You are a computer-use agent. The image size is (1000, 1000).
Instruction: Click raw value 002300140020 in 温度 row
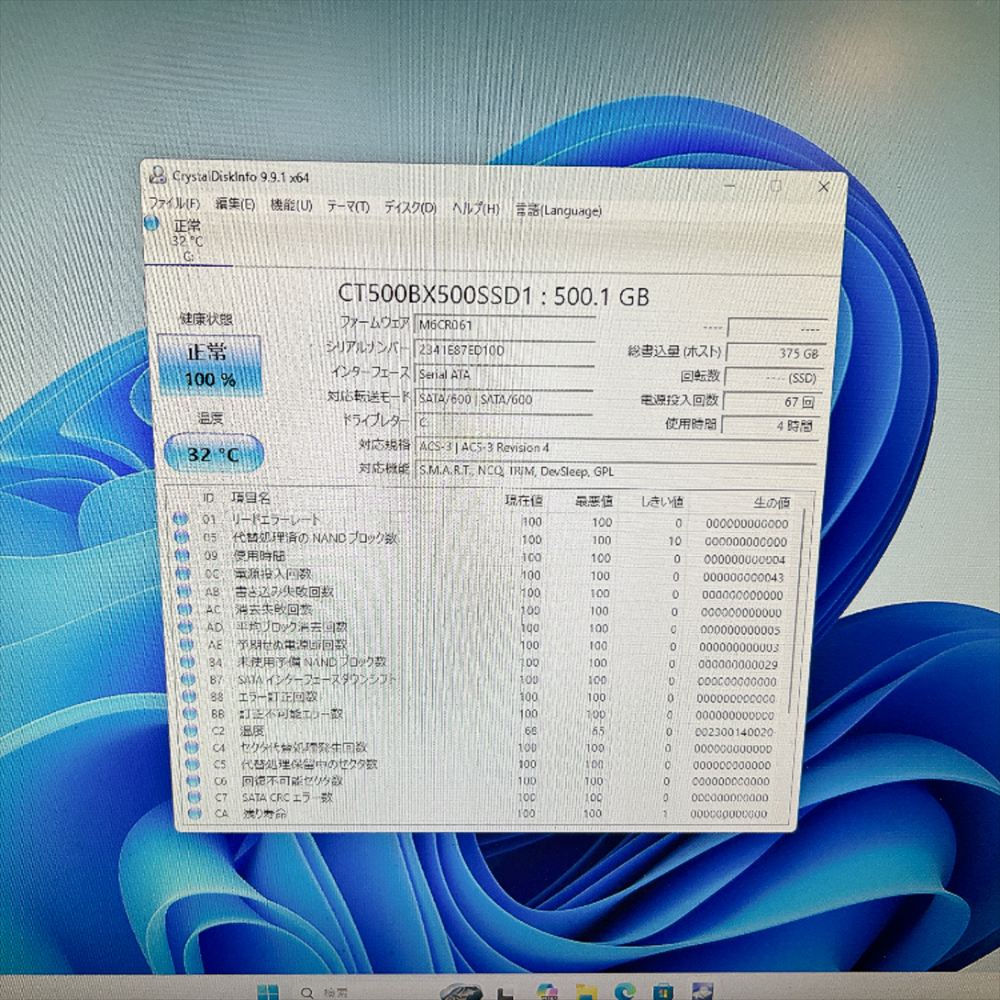[735, 732]
